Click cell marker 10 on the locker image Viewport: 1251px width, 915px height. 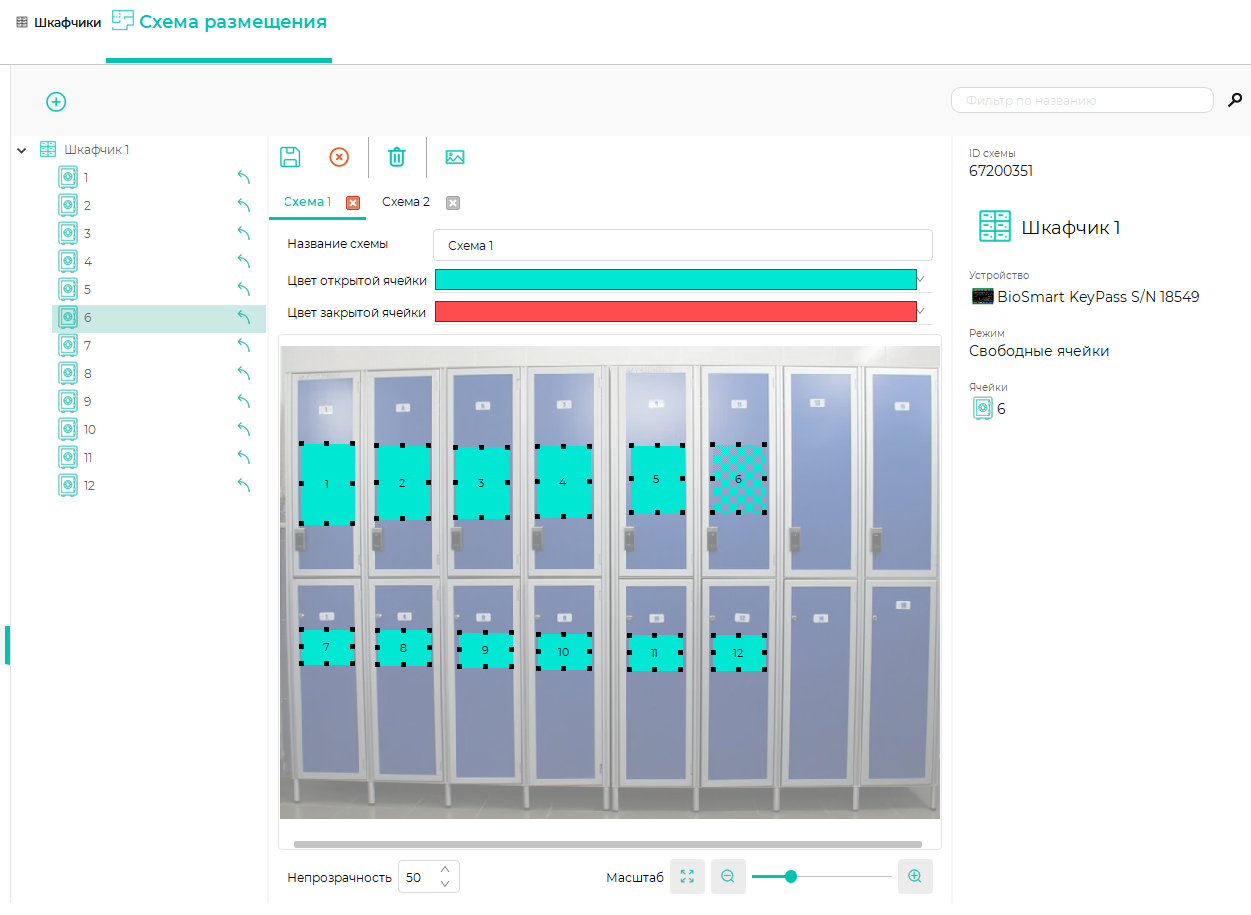click(x=563, y=651)
